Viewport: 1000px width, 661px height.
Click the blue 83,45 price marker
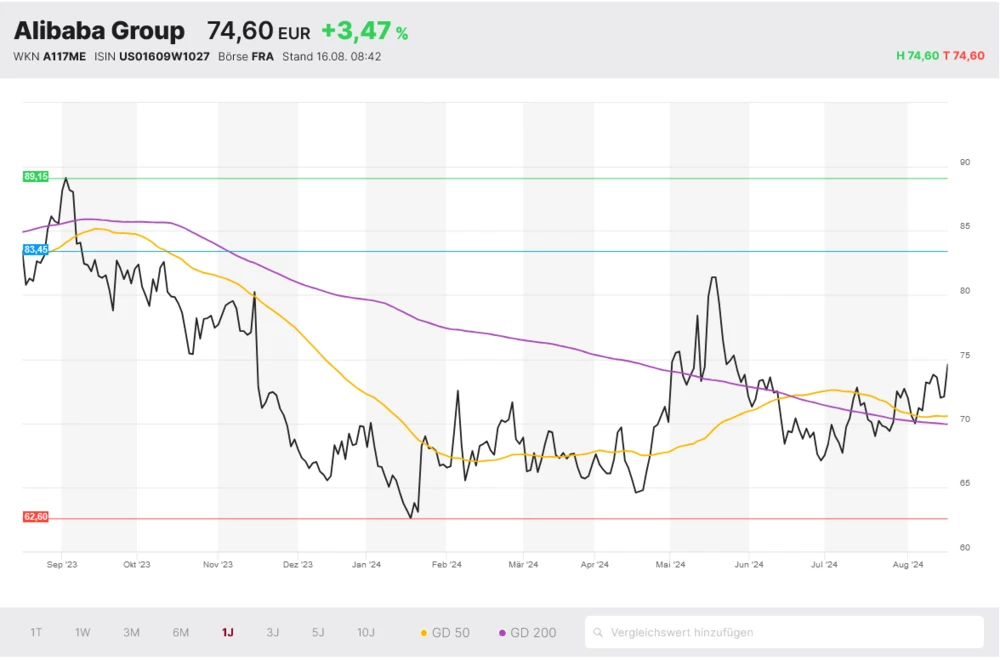pos(35,249)
